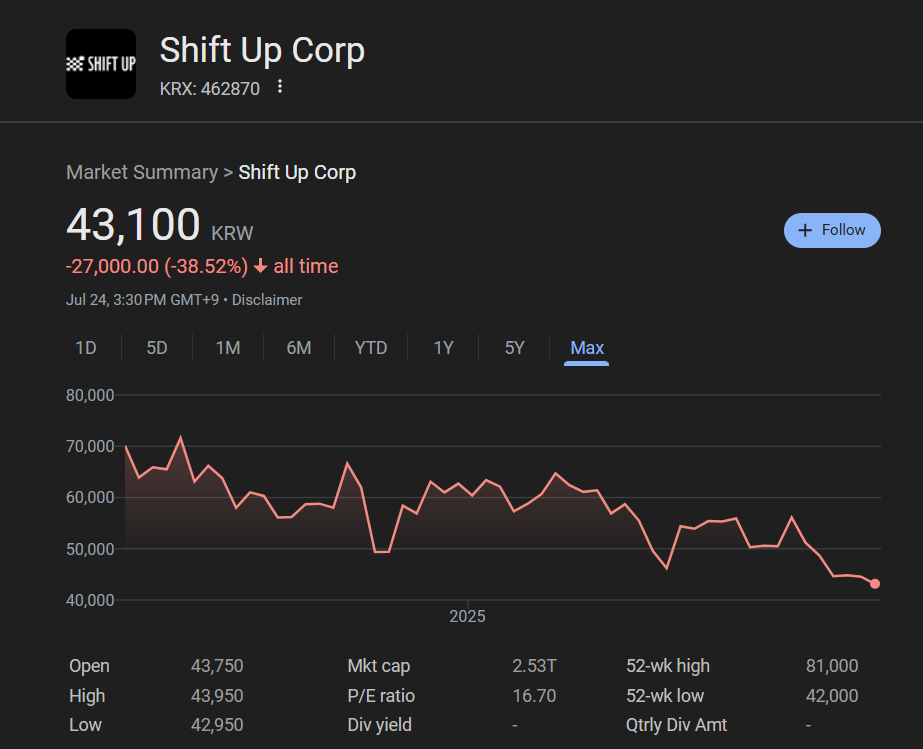Screen dimensions: 923x749
Task: Click the -27,000.00 (-38.52%) change text
Action: click(x=157, y=266)
